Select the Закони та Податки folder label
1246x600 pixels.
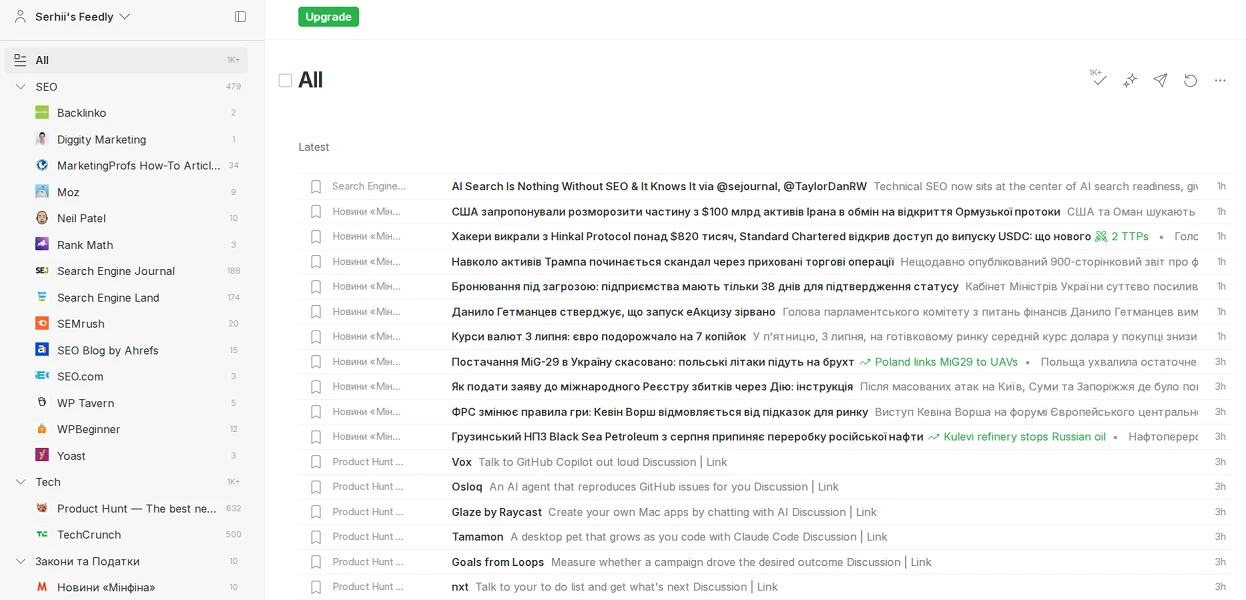click(x=87, y=561)
